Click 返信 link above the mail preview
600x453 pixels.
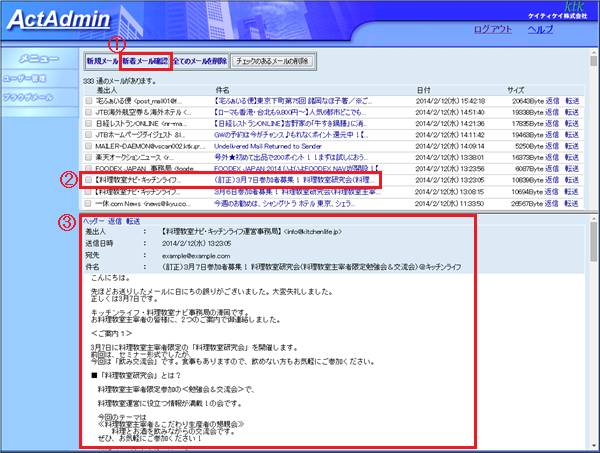[114, 221]
